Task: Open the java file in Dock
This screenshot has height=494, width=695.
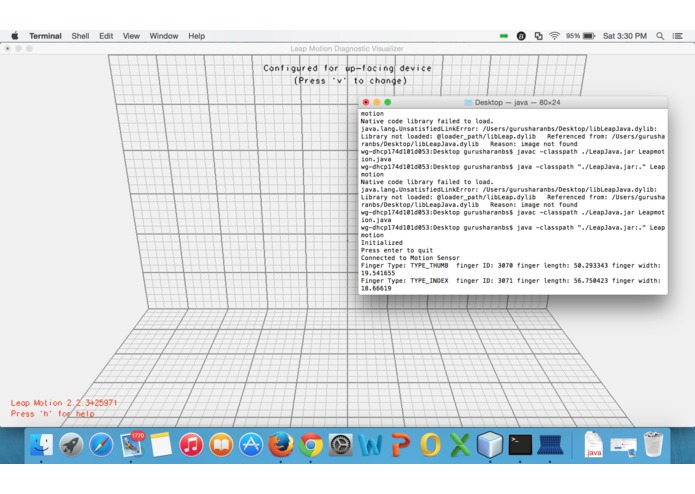Action: 593,444
